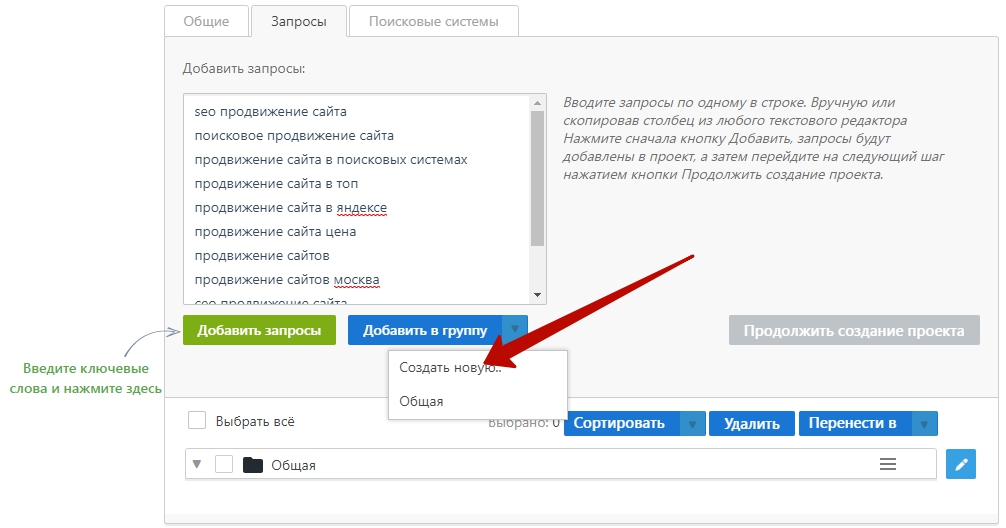
Task: Click the Добавить в группу button
Action: [425, 330]
